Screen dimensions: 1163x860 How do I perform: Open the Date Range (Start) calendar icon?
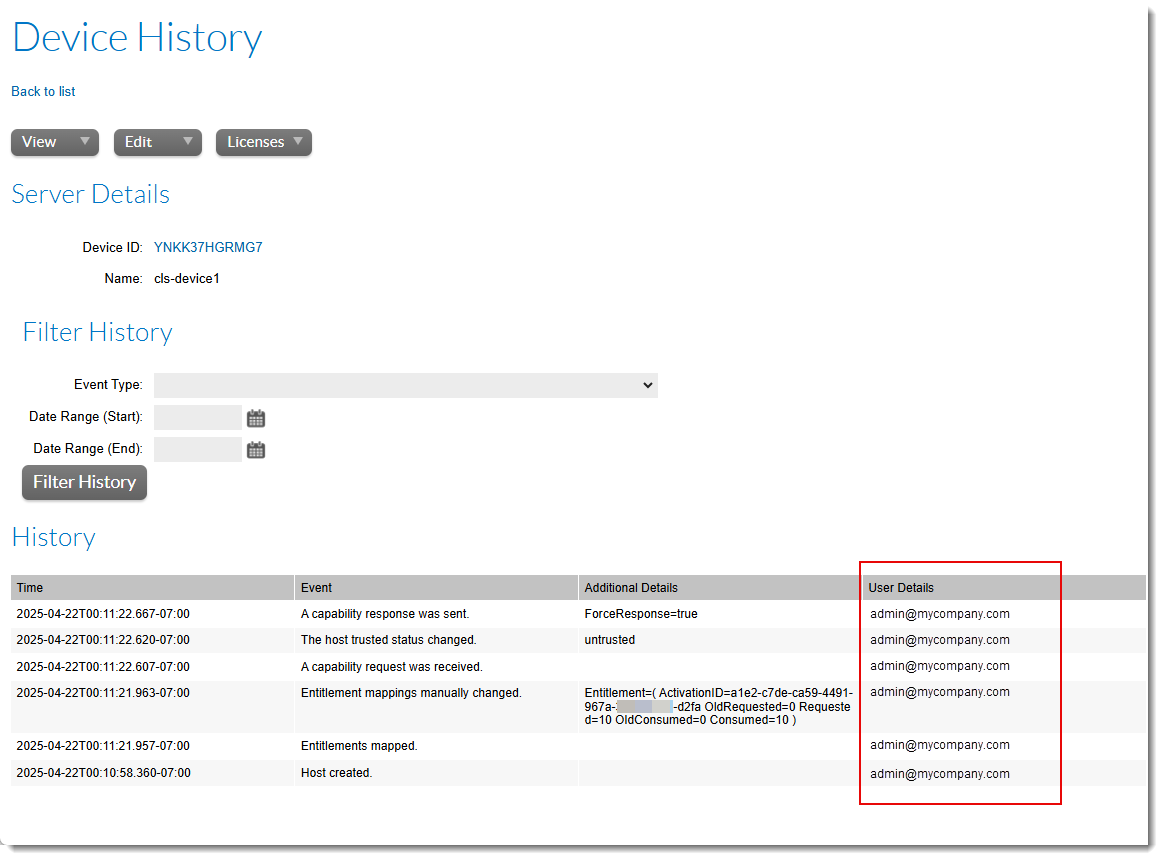(256, 418)
